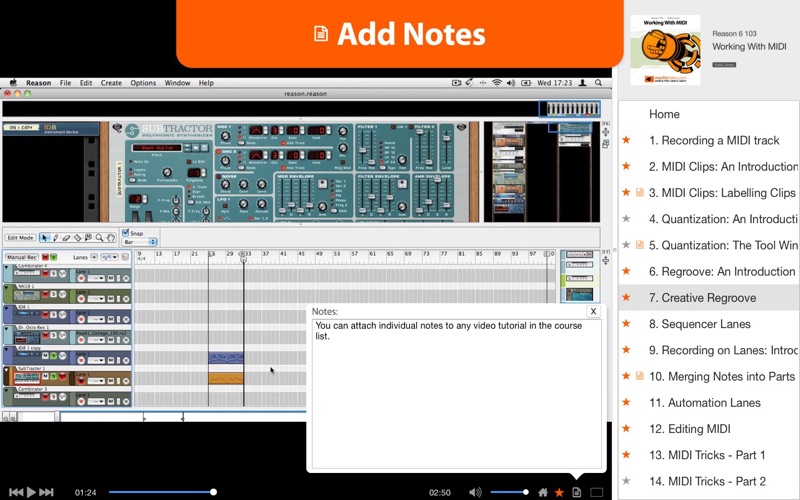This screenshot has height=500, width=800.
Task: Open the Options menu in Reason
Action: 143,83
